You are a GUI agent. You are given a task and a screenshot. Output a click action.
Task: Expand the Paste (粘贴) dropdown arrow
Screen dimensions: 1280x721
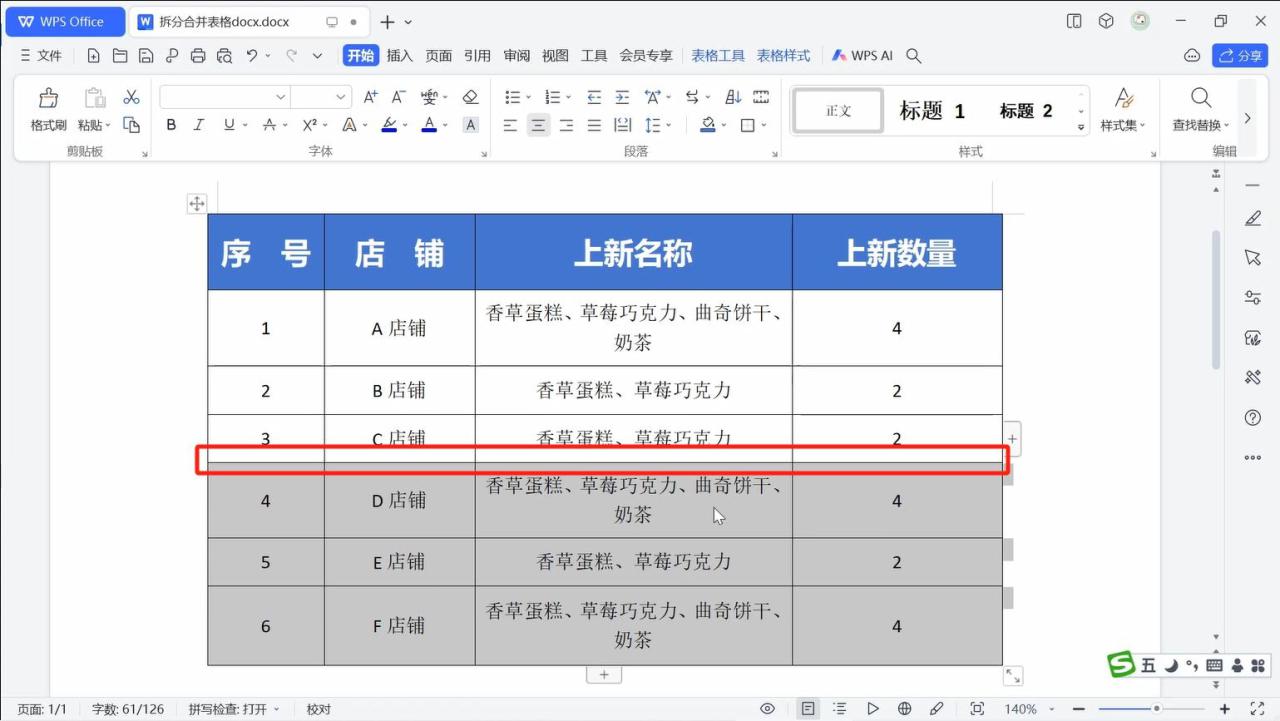pos(108,126)
